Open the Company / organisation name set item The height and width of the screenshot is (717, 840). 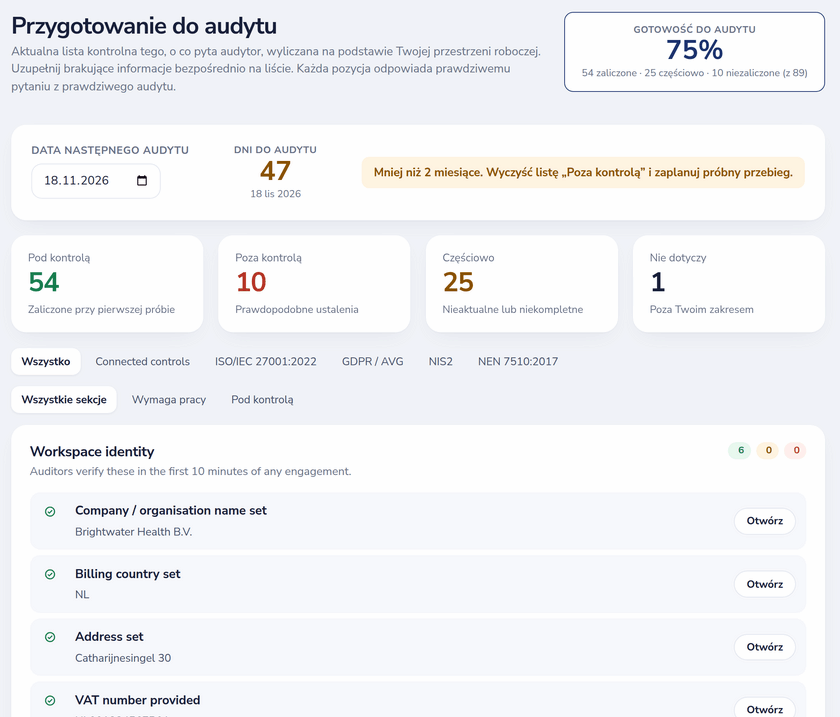764,521
